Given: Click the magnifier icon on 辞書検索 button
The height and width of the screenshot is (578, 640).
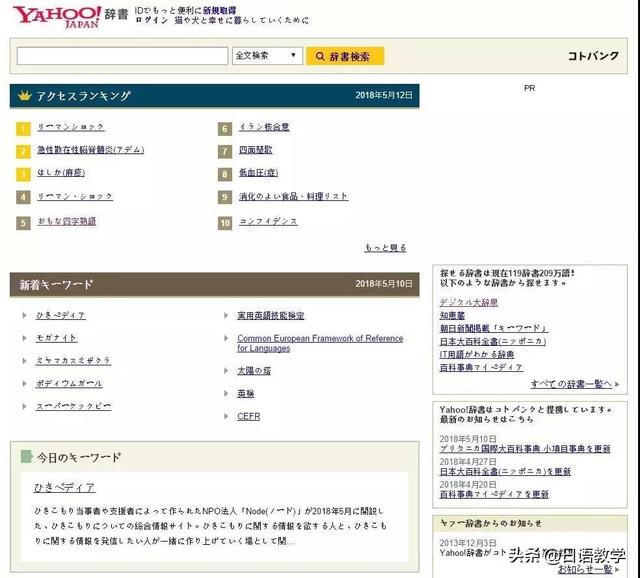Looking at the screenshot, I should coord(320,56).
